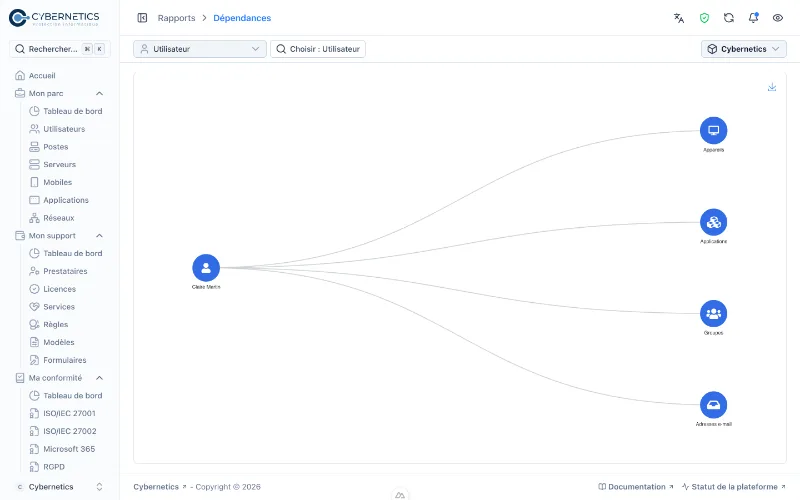Go to Accueil

coord(42,76)
